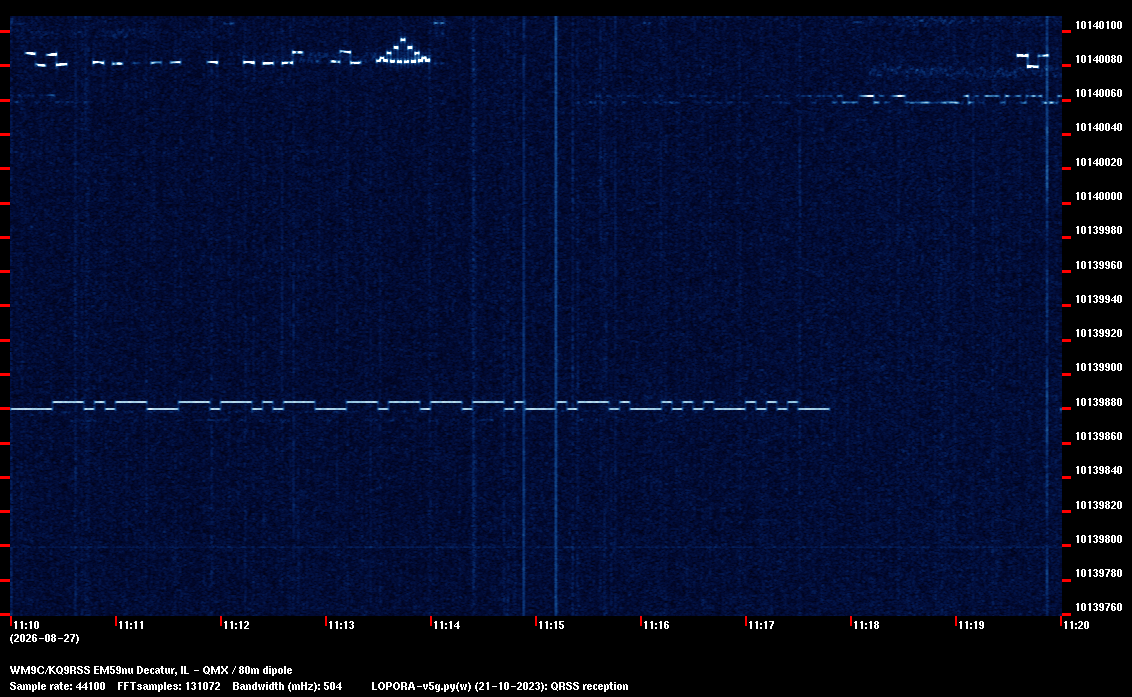Click the 10139880 frequency label
The width and height of the screenshot is (1132, 697).
point(1099,402)
